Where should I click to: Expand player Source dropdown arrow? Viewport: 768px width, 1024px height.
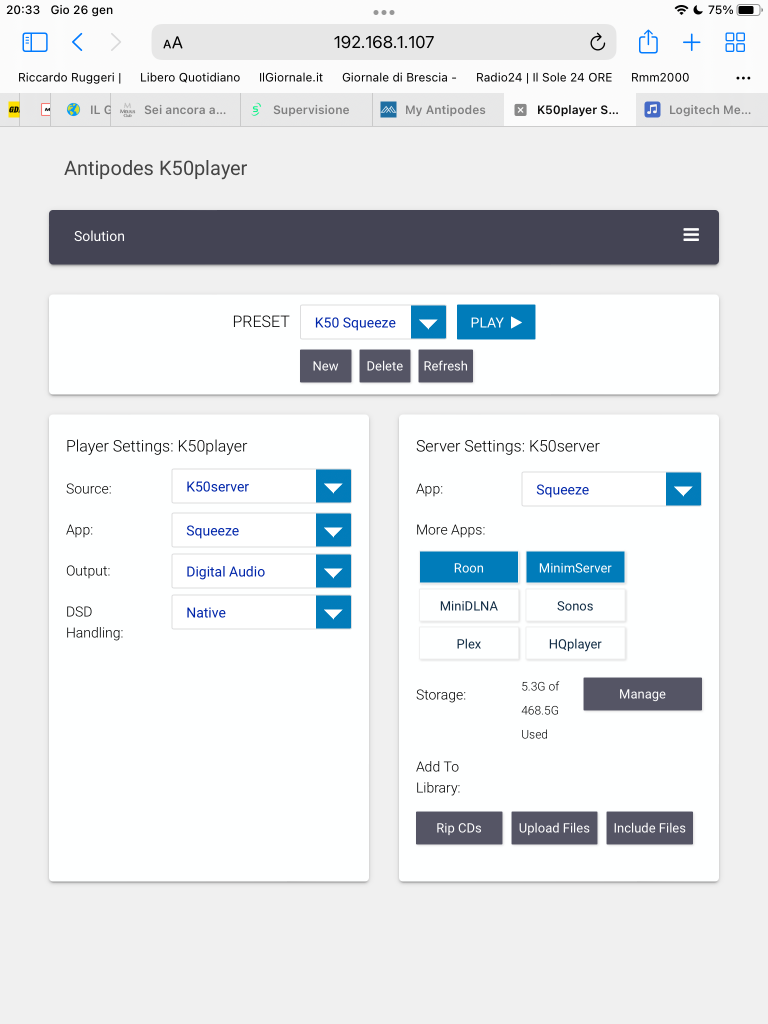click(333, 486)
